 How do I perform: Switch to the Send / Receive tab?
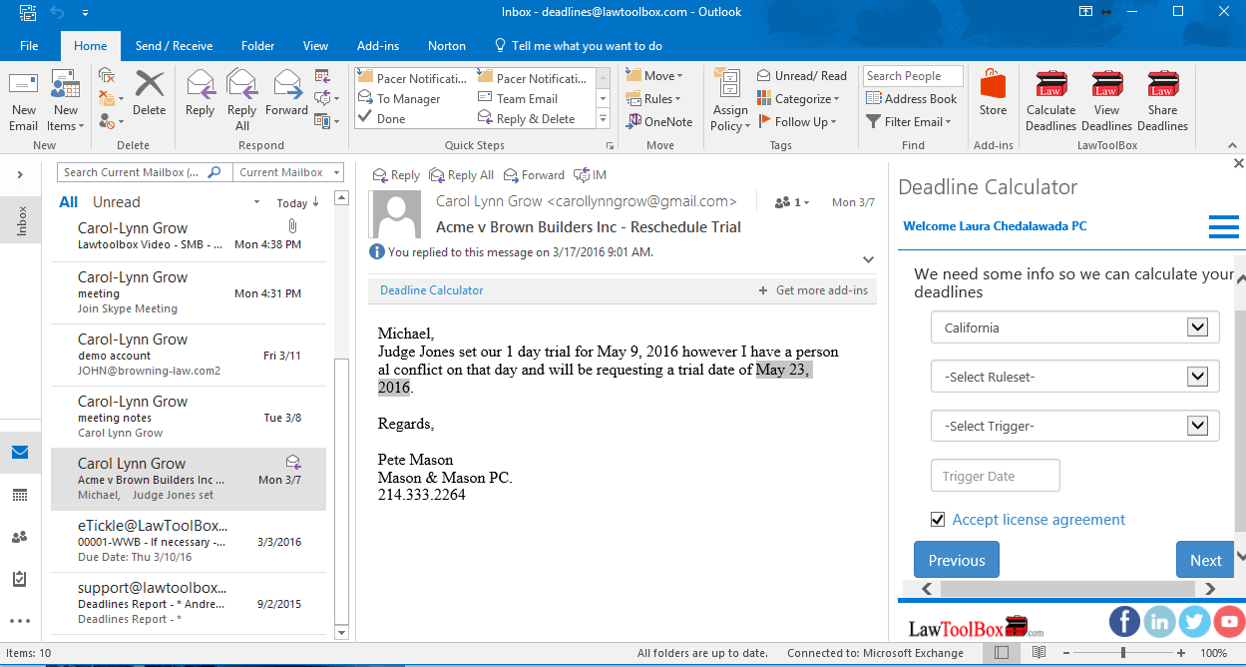pyautogui.click(x=174, y=46)
